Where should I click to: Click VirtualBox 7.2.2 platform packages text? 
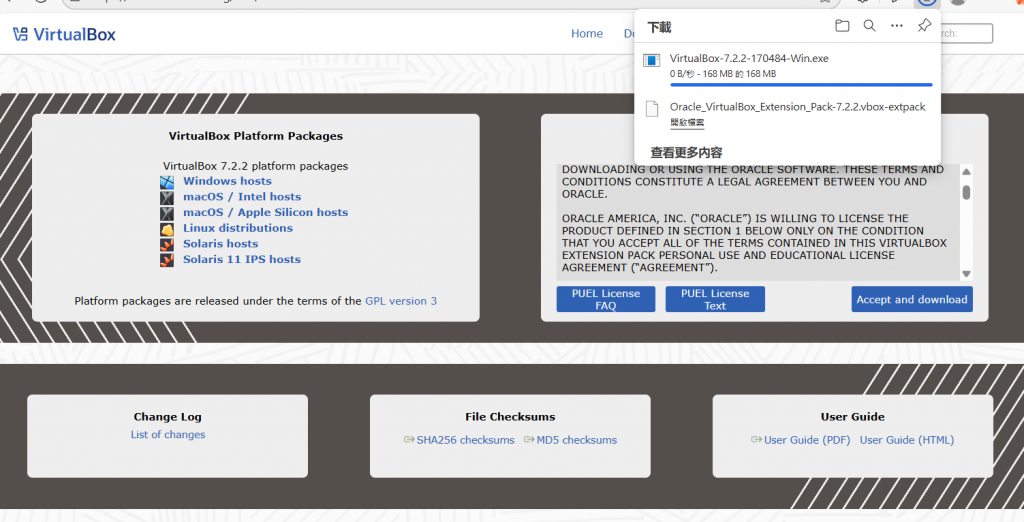(255, 166)
